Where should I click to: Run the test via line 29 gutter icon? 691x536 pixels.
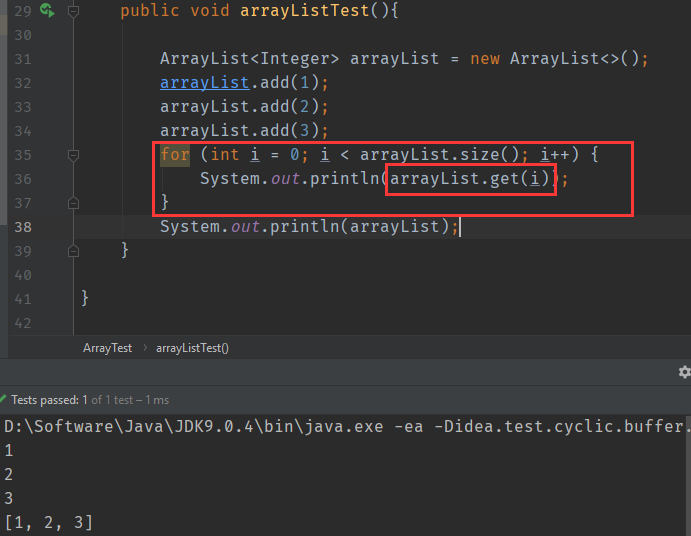point(47,10)
